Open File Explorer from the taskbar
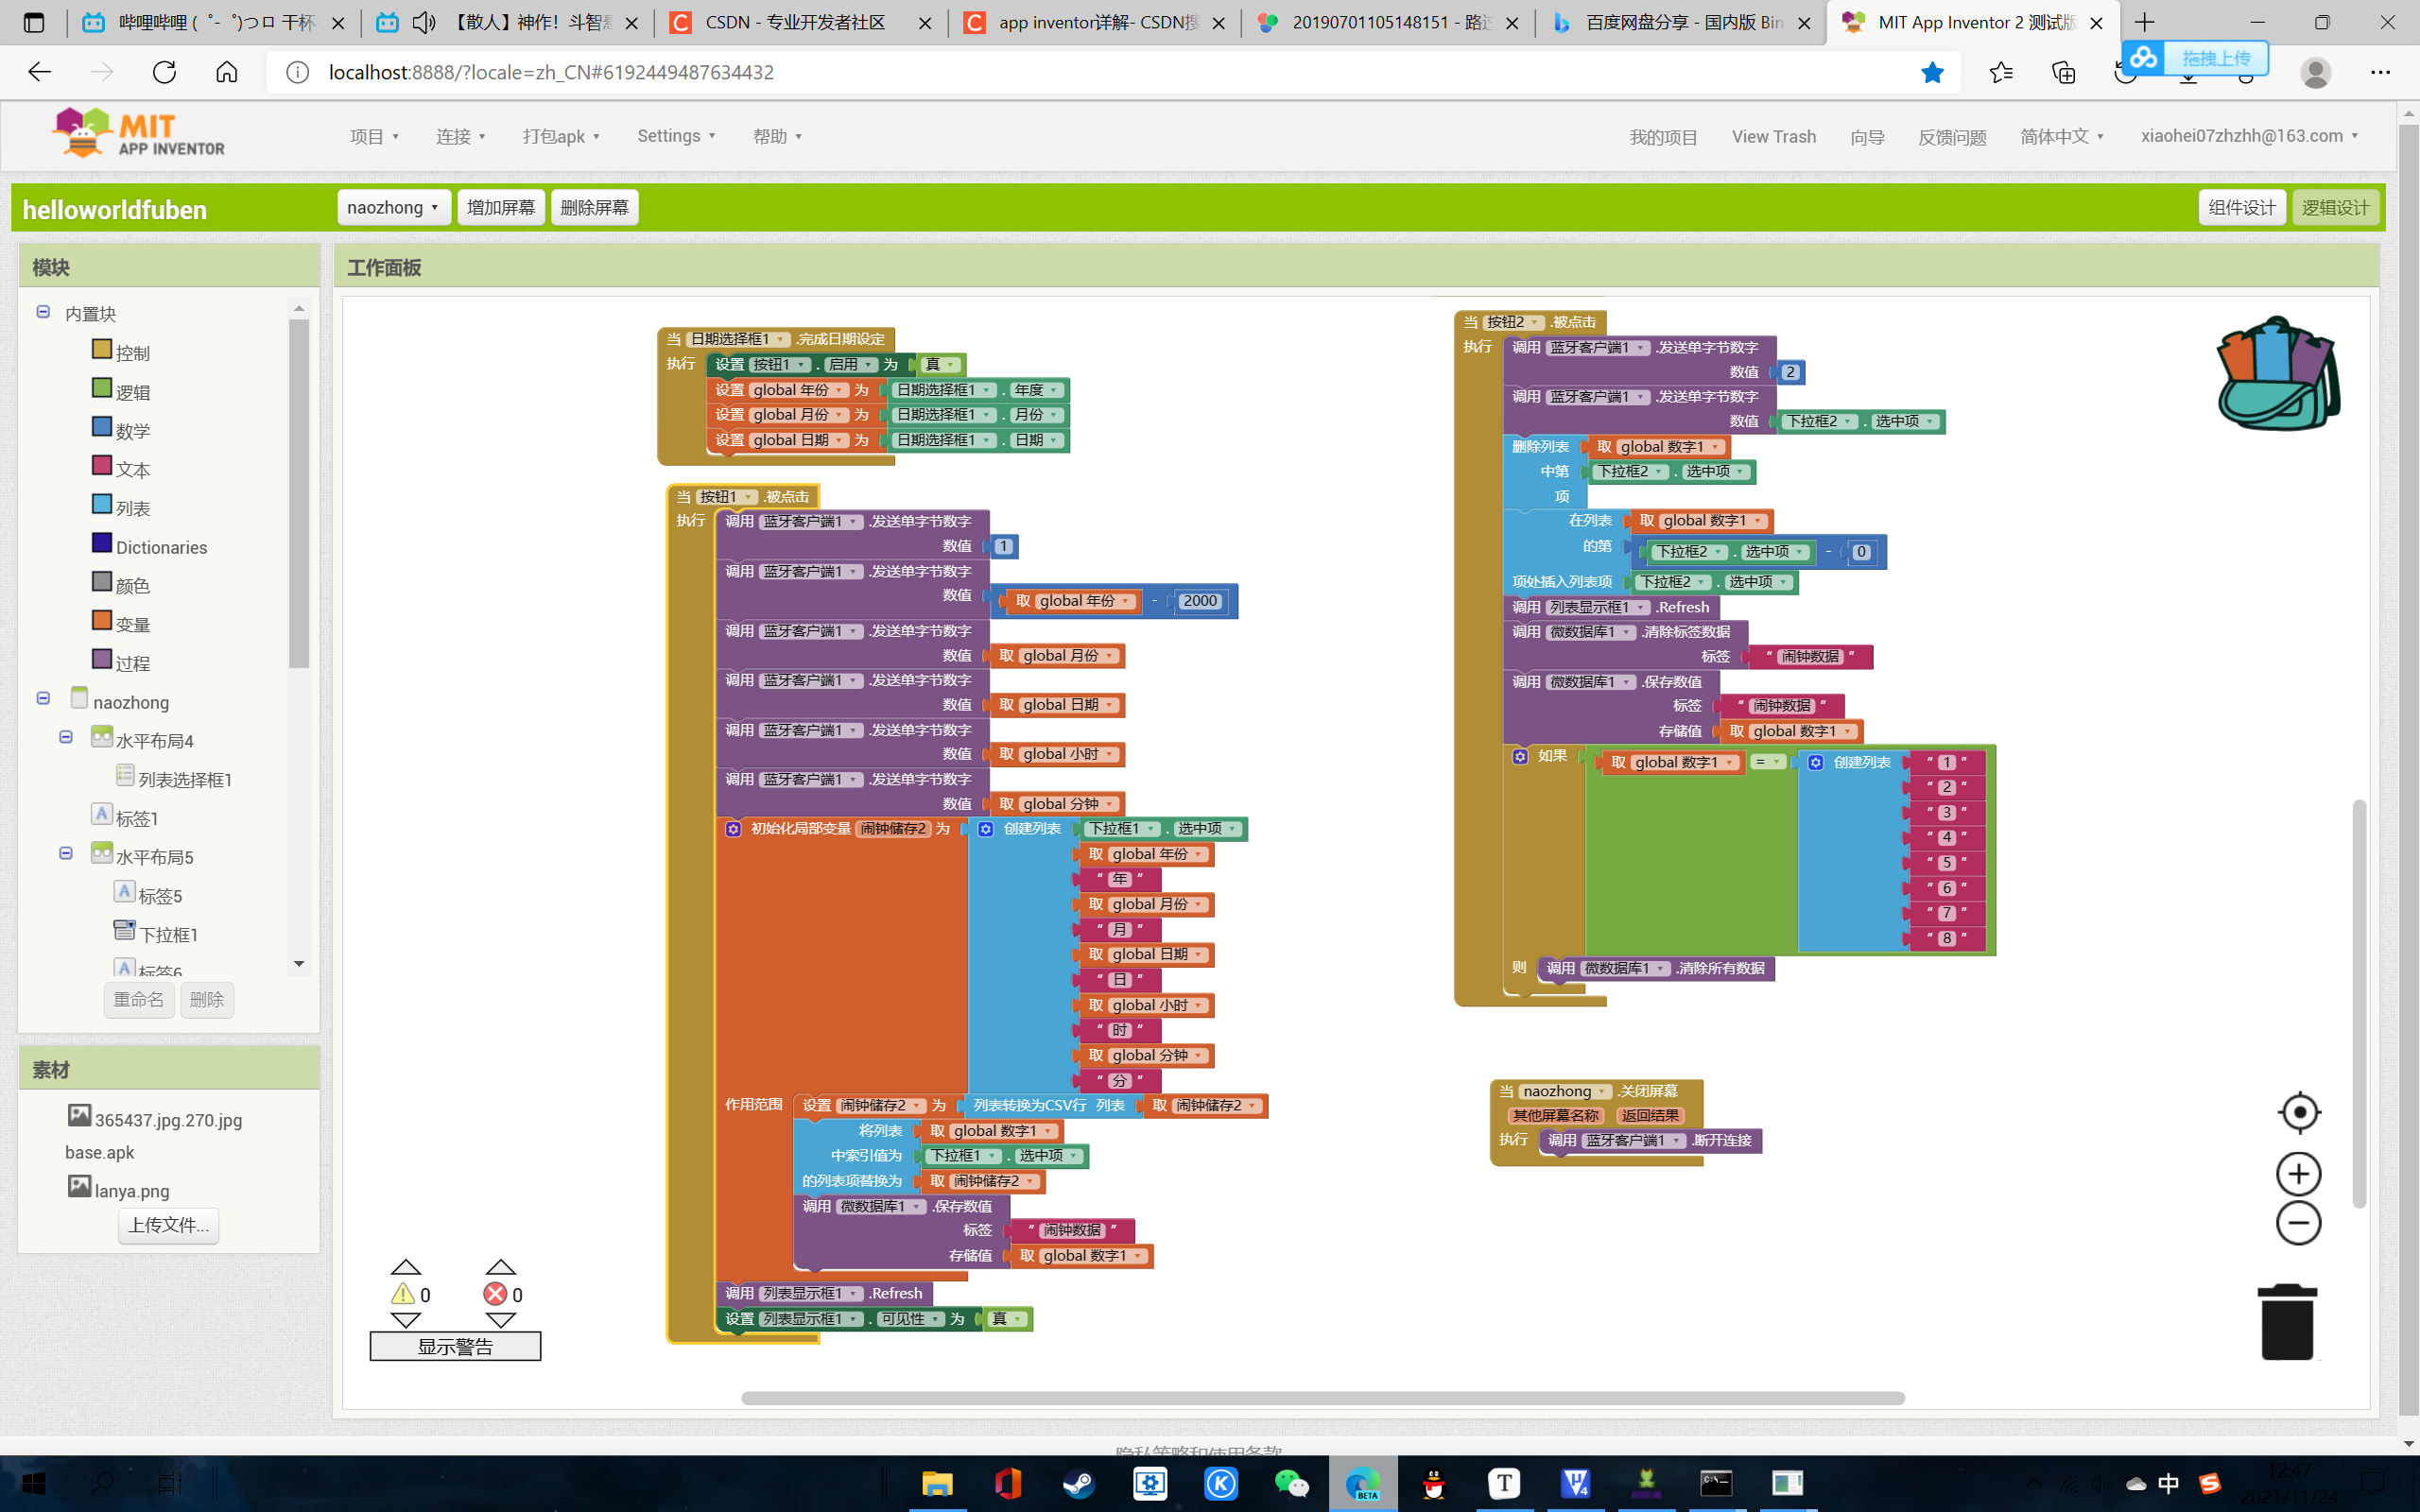 click(x=937, y=1483)
